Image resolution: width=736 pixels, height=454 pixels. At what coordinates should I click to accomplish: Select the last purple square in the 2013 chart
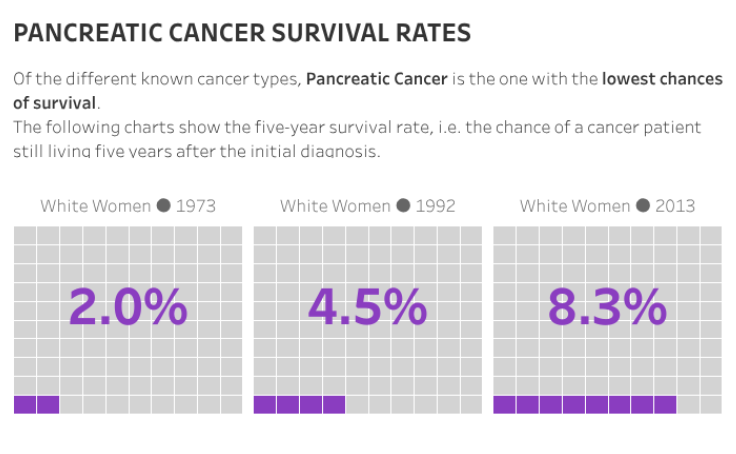coord(664,404)
